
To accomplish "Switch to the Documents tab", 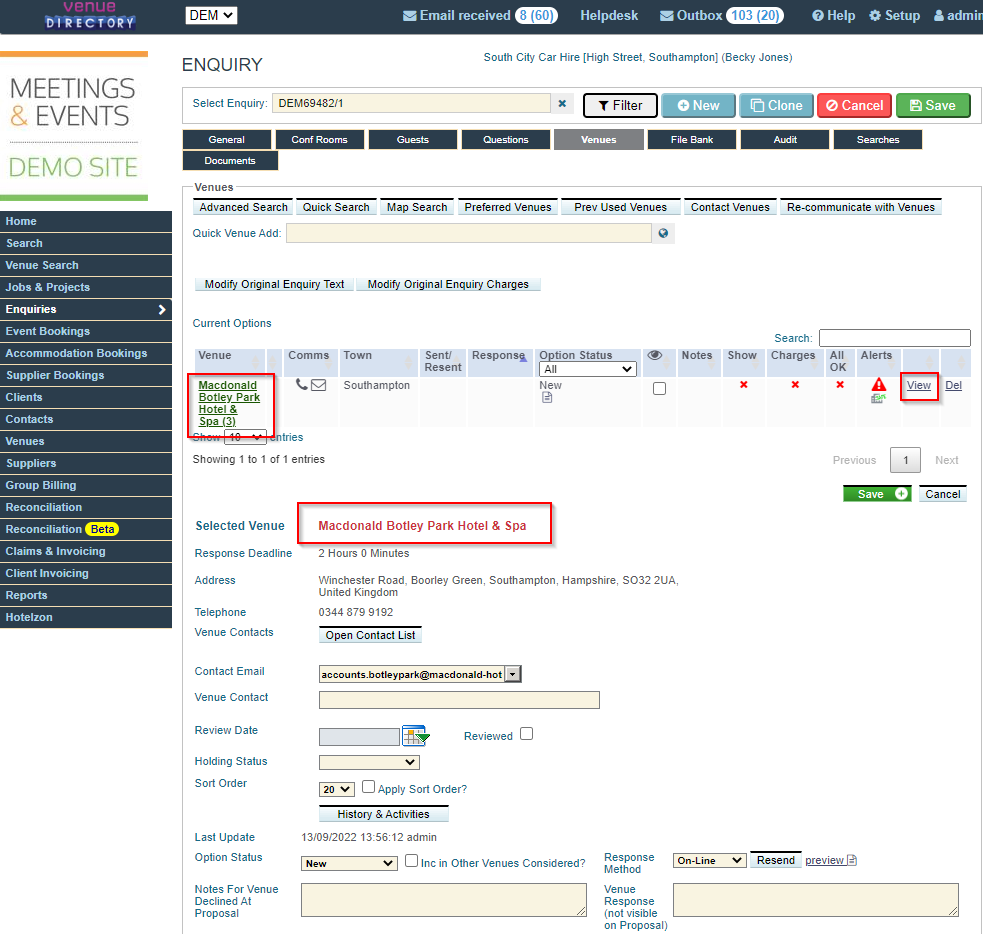I will [x=230, y=160].
